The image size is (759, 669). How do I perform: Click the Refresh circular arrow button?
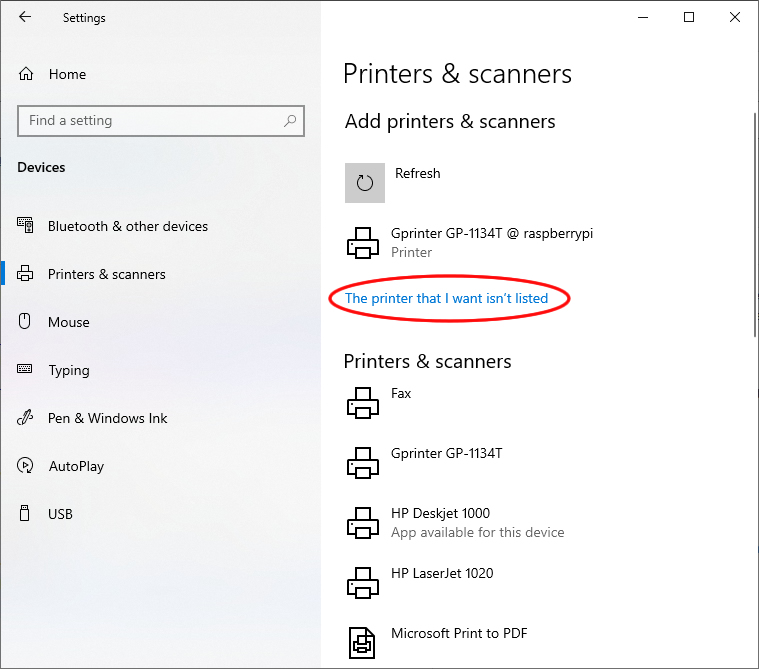(x=365, y=183)
